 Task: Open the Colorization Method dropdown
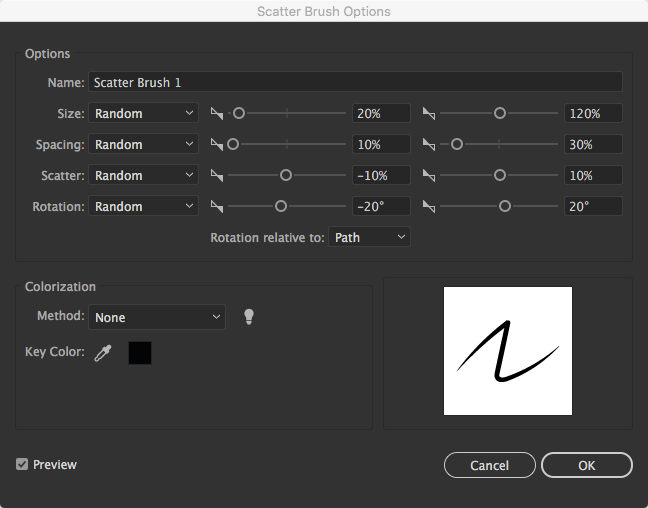[157, 318]
